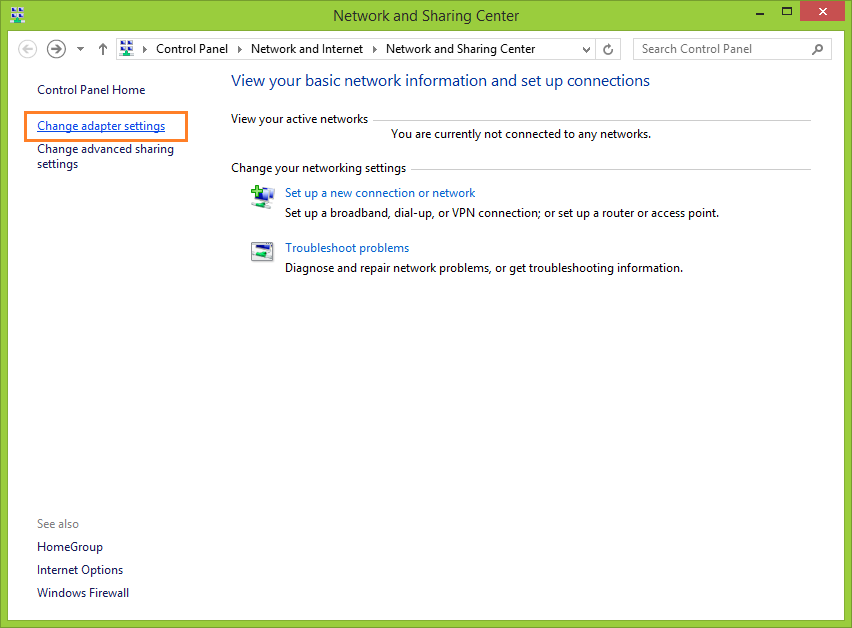Open the address bar history dropdown
Viewport: 852px width, 628px height.
click(x=586, y=49)
